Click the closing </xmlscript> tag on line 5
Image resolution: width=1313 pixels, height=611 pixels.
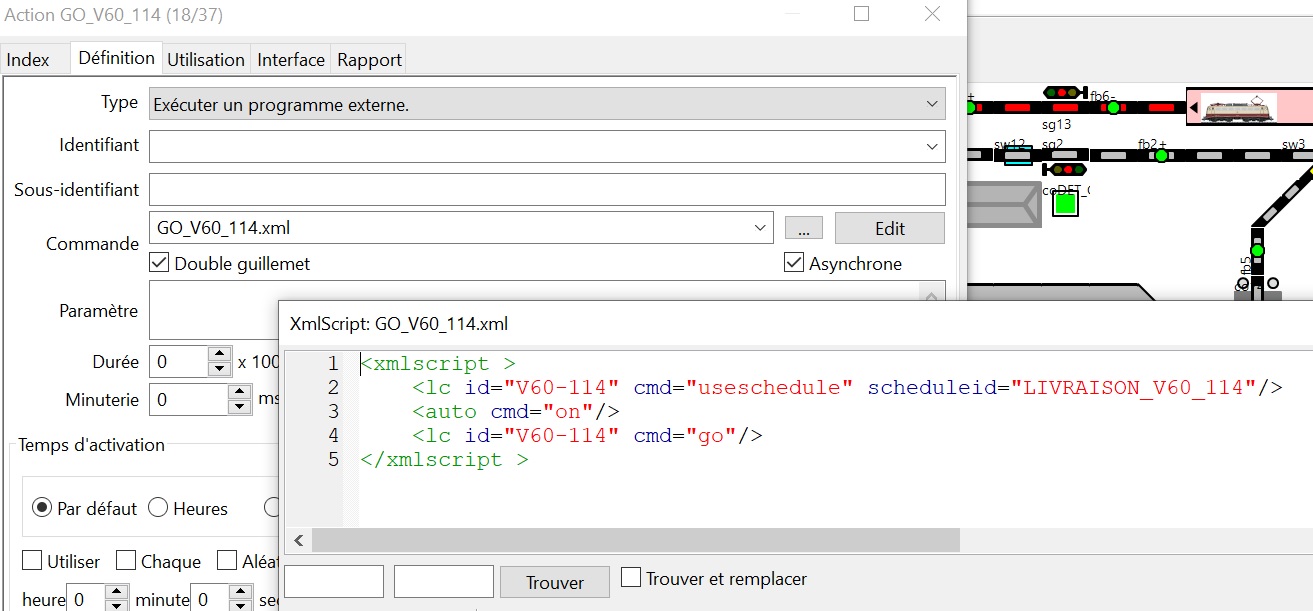point(445,459)
